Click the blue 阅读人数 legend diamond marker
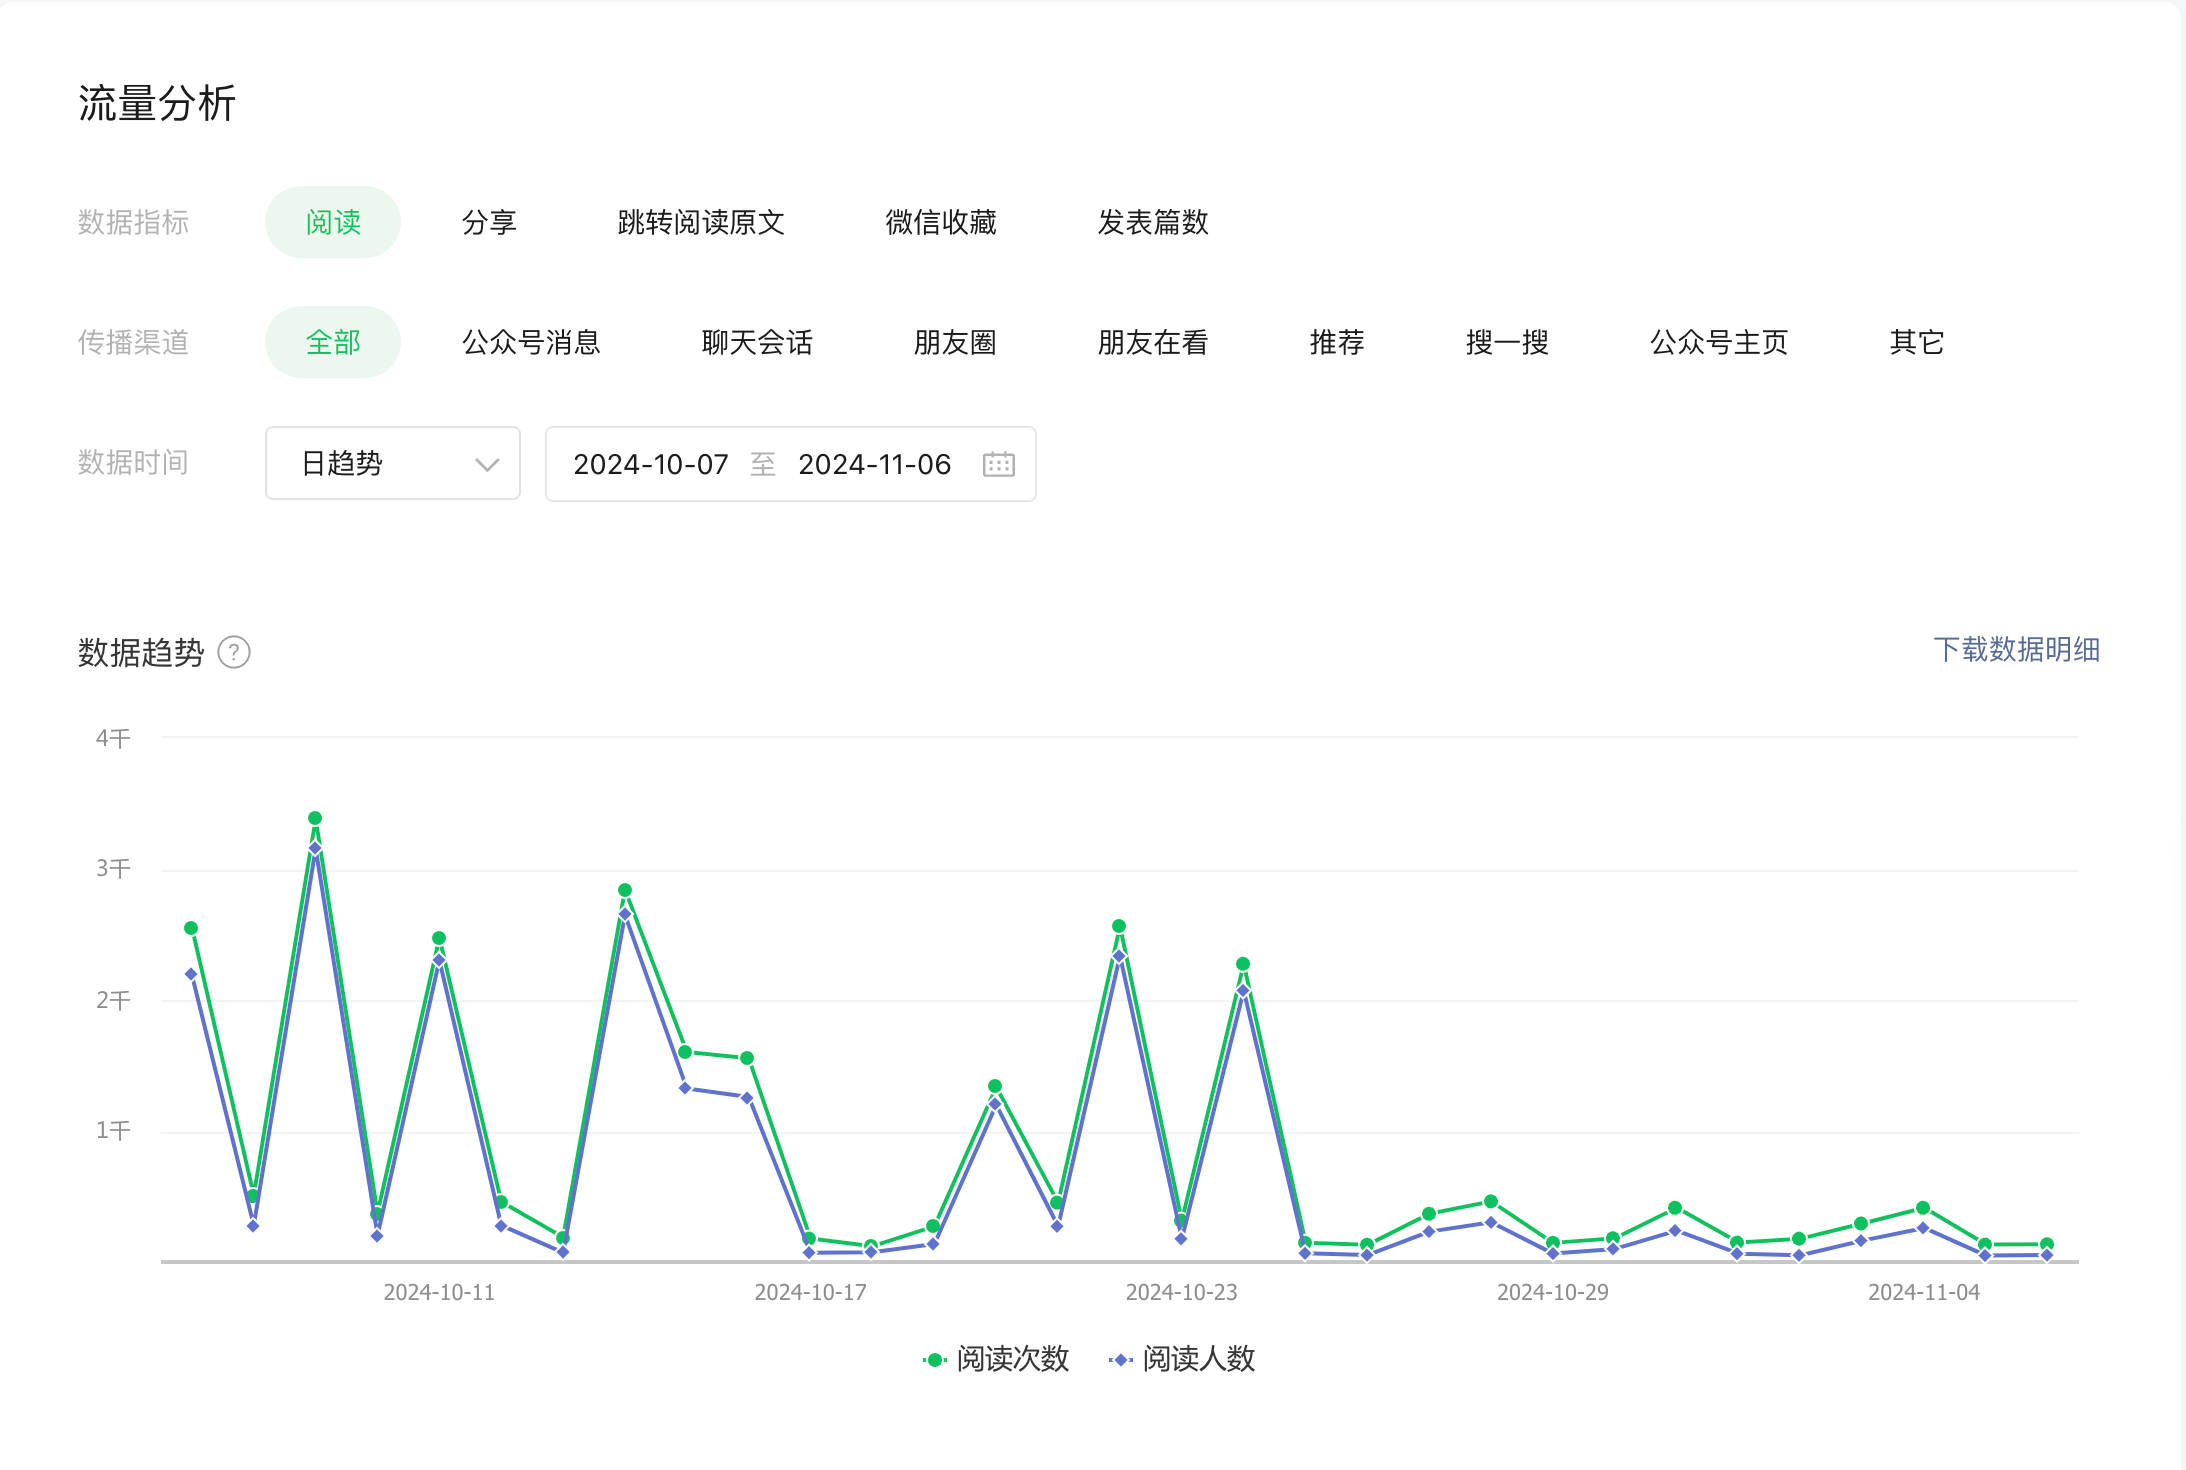 pyautogui.click(x=1120, y=1360)
